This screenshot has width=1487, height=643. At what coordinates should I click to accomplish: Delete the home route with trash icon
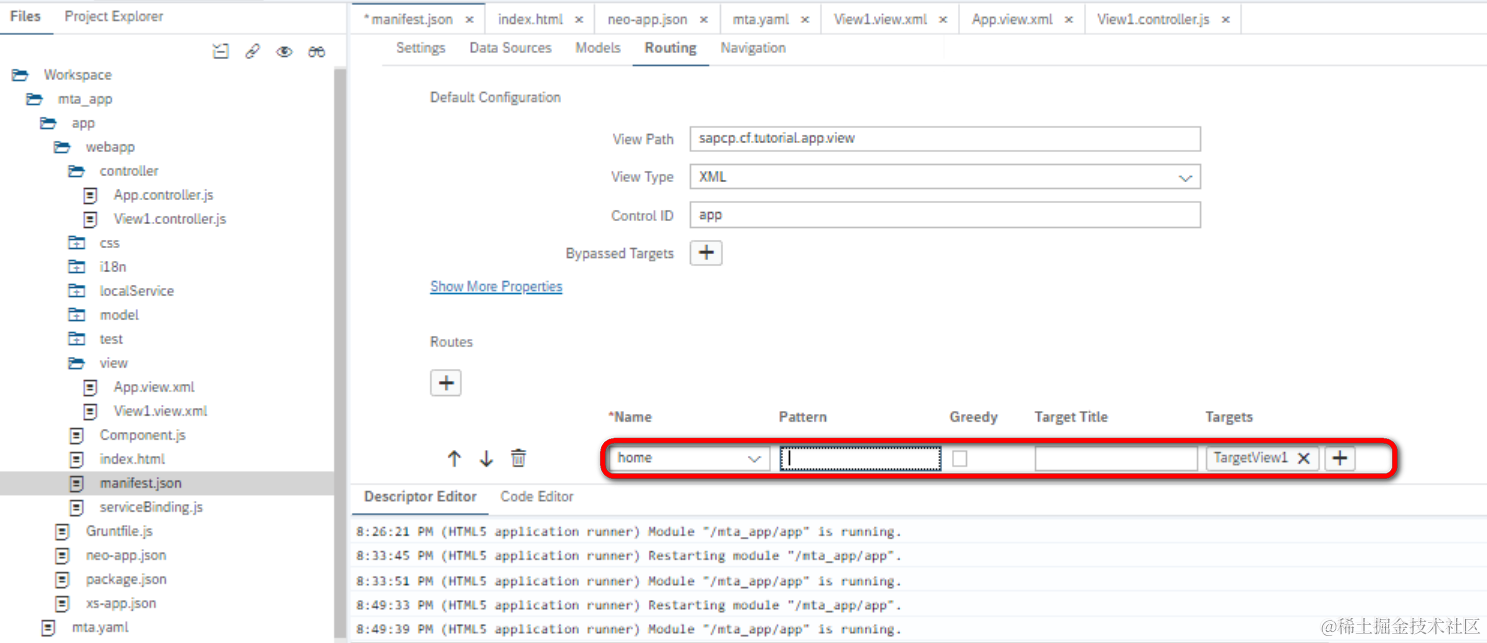pyautogui.click(x=518, y=459)
